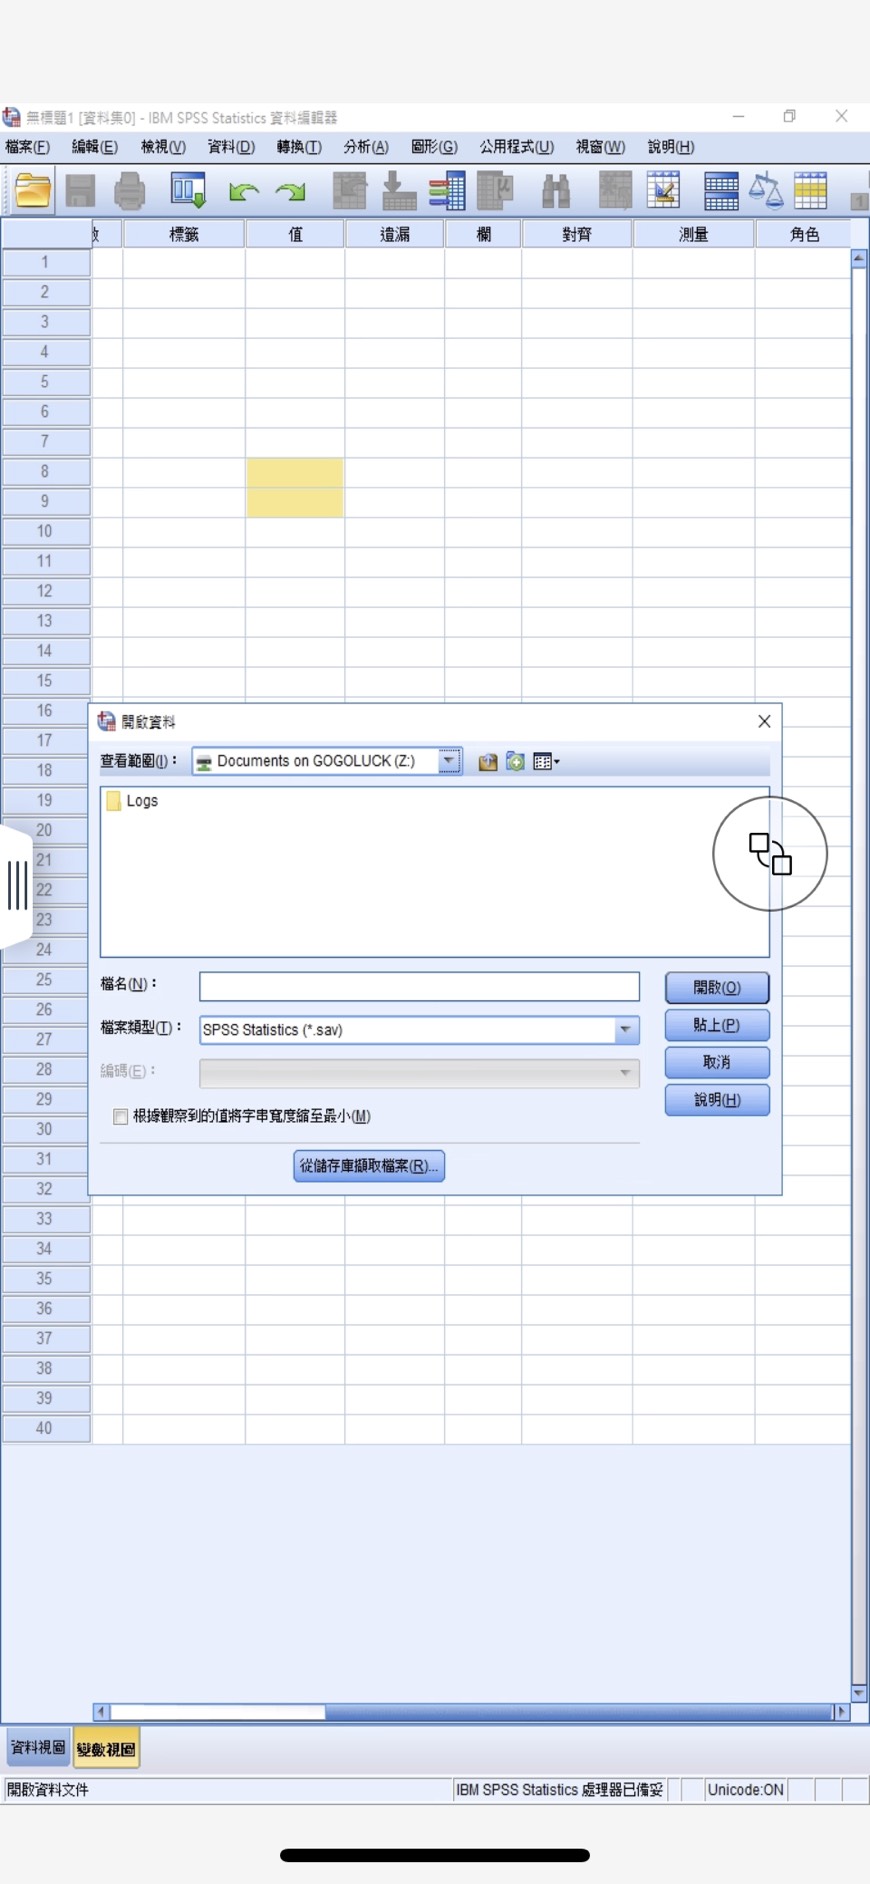Click Unicode:ON in the status bar
Screen dimensions: 870x1884
pyautogui.click(x=745, y=1790)
